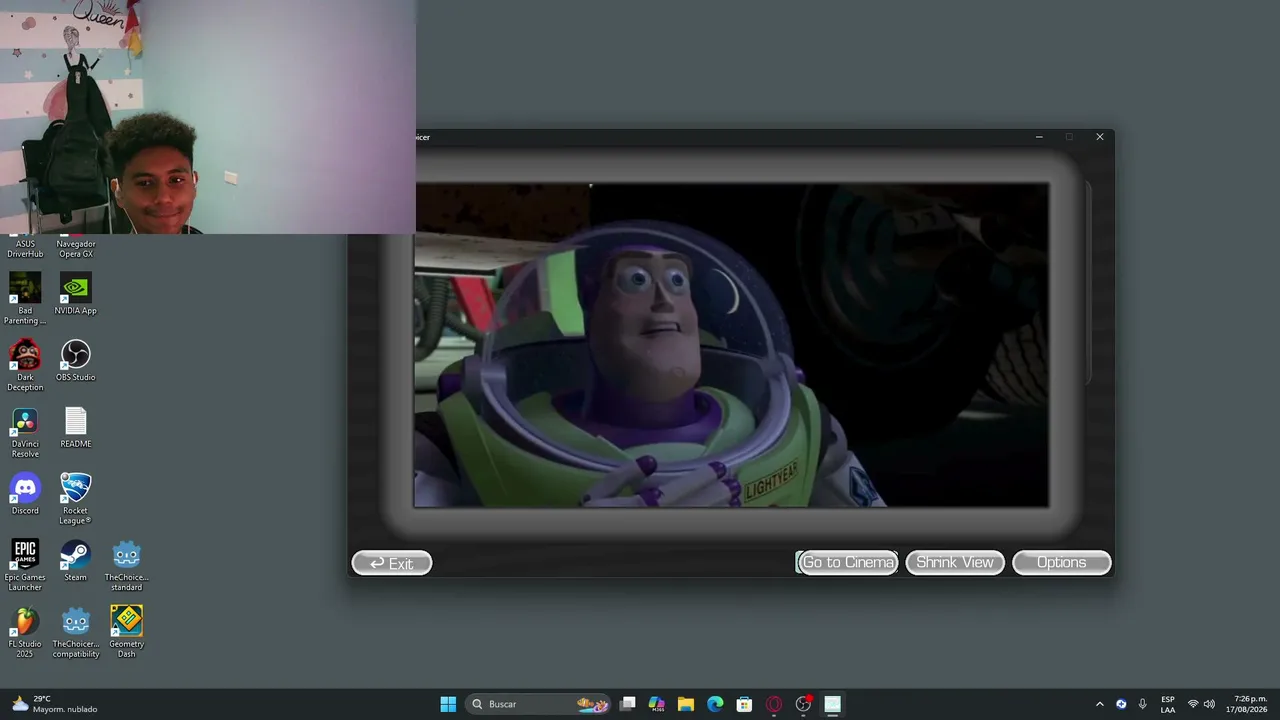The image size is (1280, 720).
Task: Open the Bad Parenting desktop shortcut
Action: tap(25, 298)
